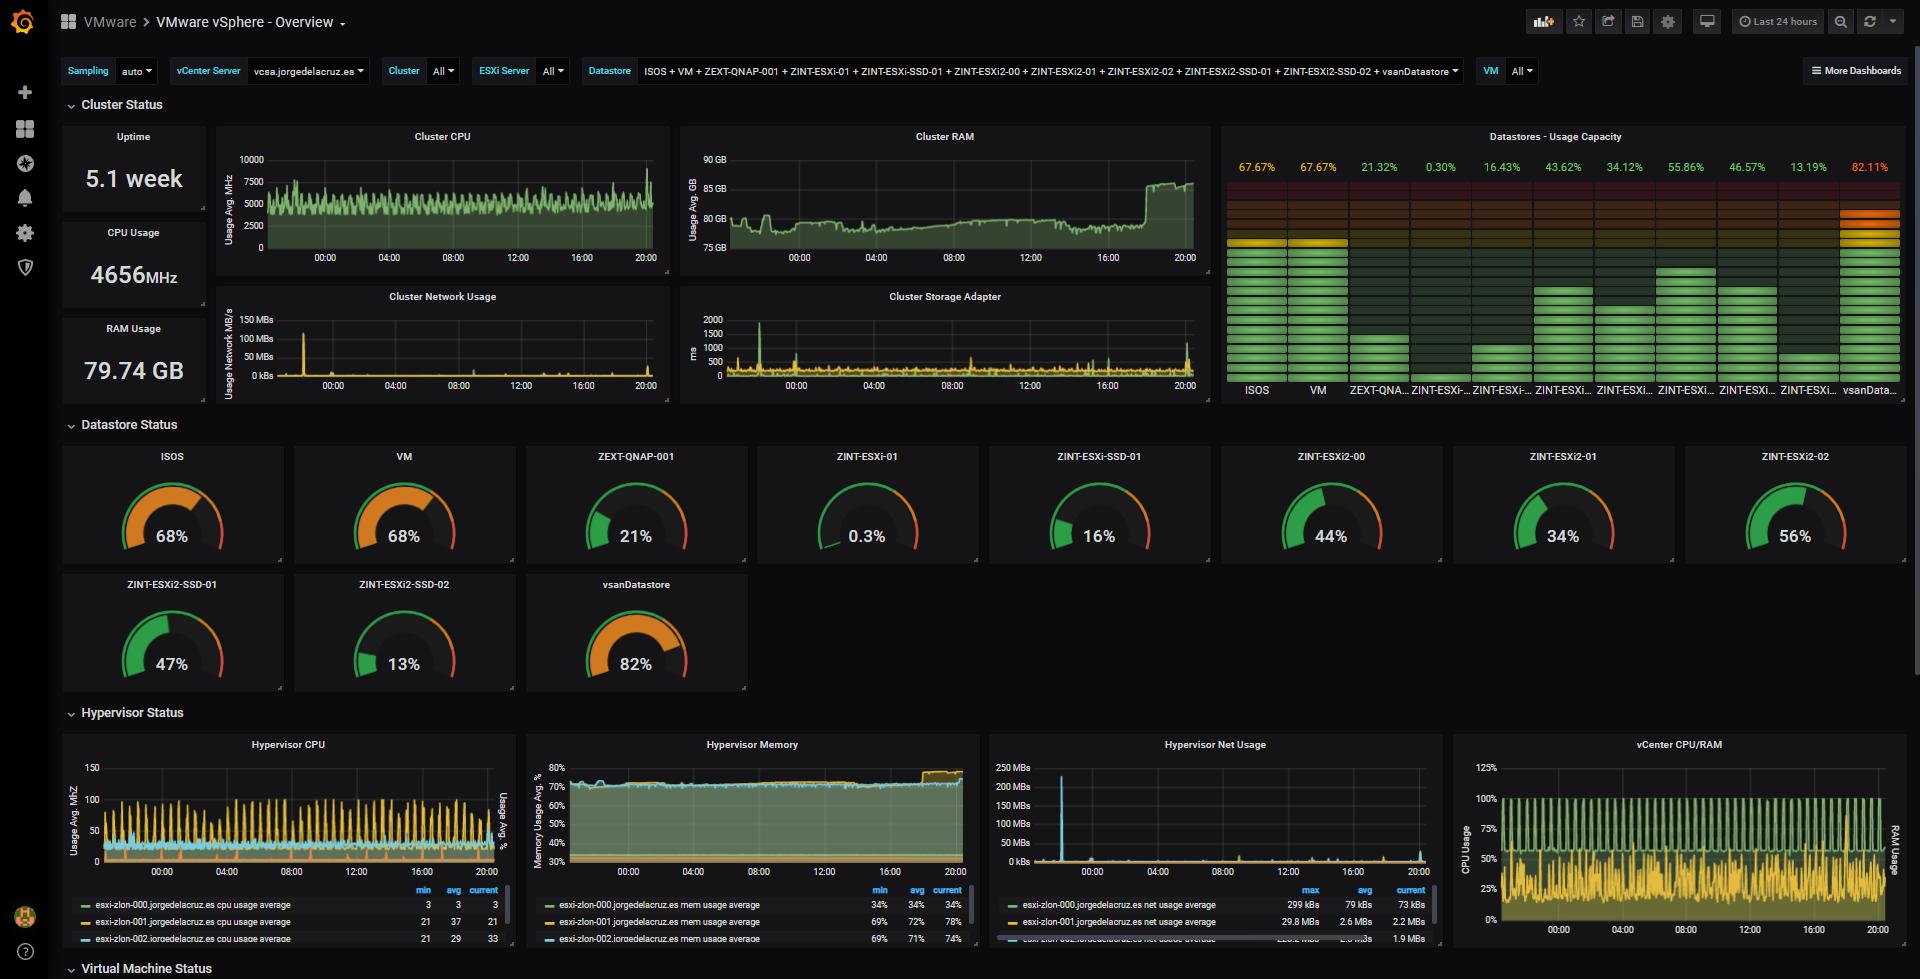Open the Share dashboard icon
Image resolution: width=1920 pixels, height=979 pixels.
[1609, 21]
